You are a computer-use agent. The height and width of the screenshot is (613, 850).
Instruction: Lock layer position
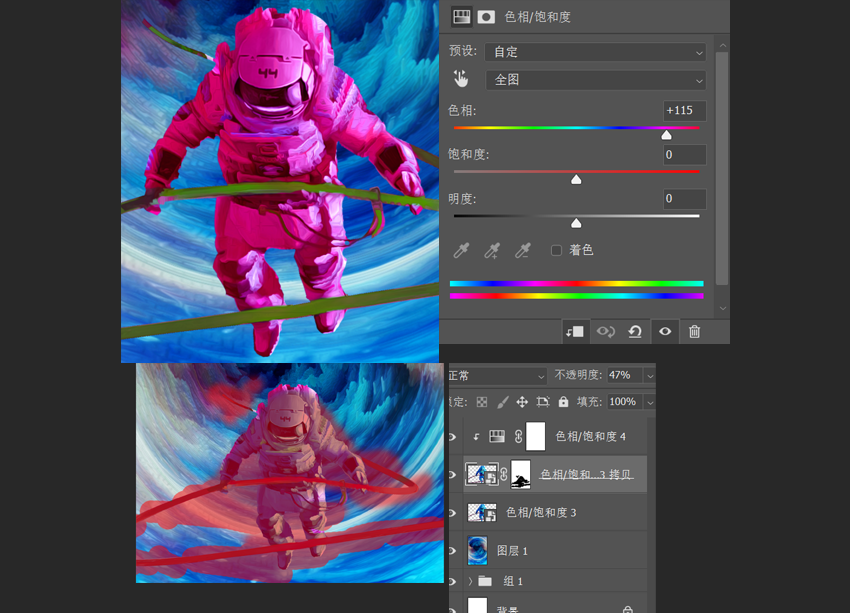click(x=522, y=402)
